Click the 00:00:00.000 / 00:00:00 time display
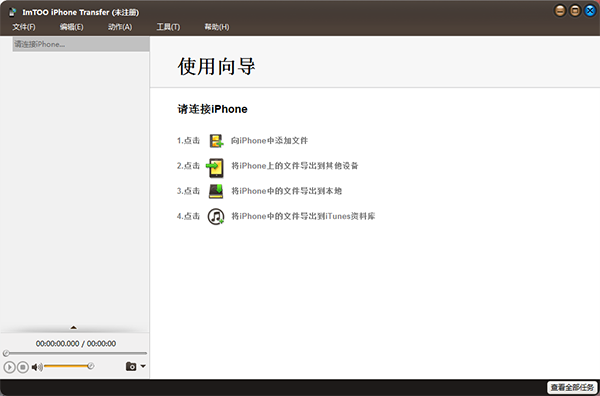 (x=76, y=344)
